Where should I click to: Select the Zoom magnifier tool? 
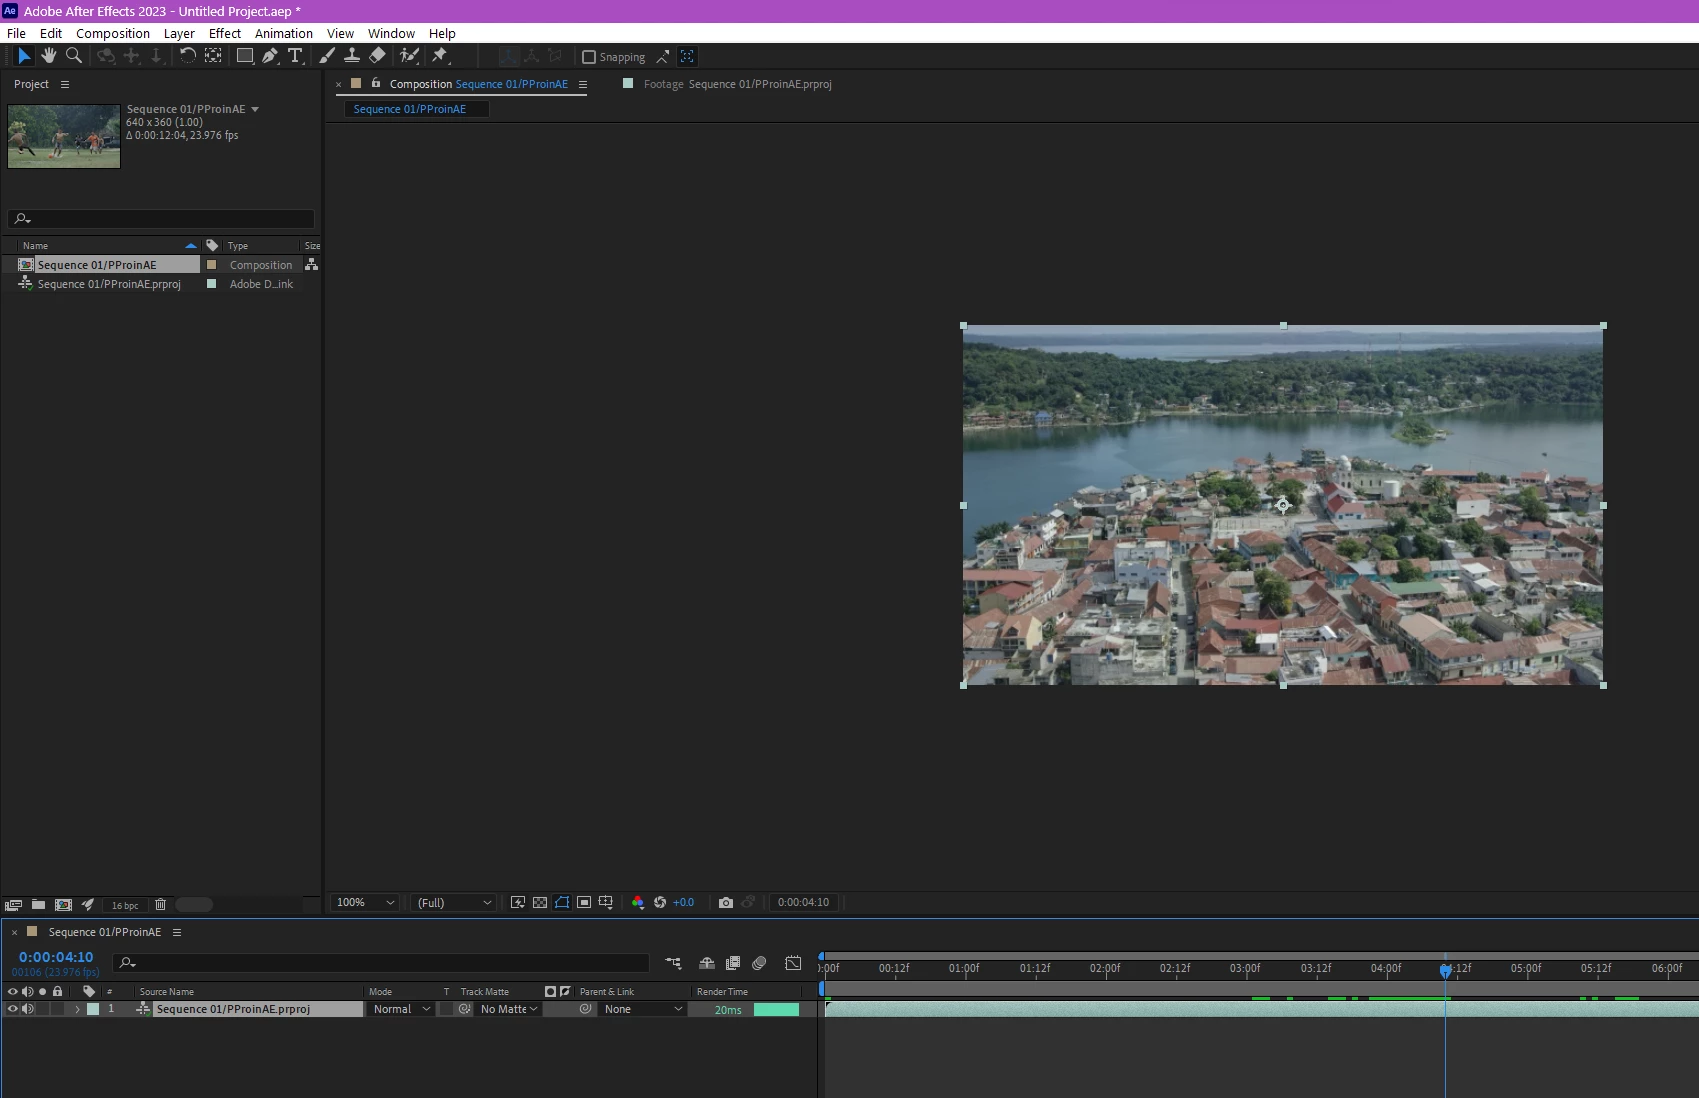tap(73, 56)
